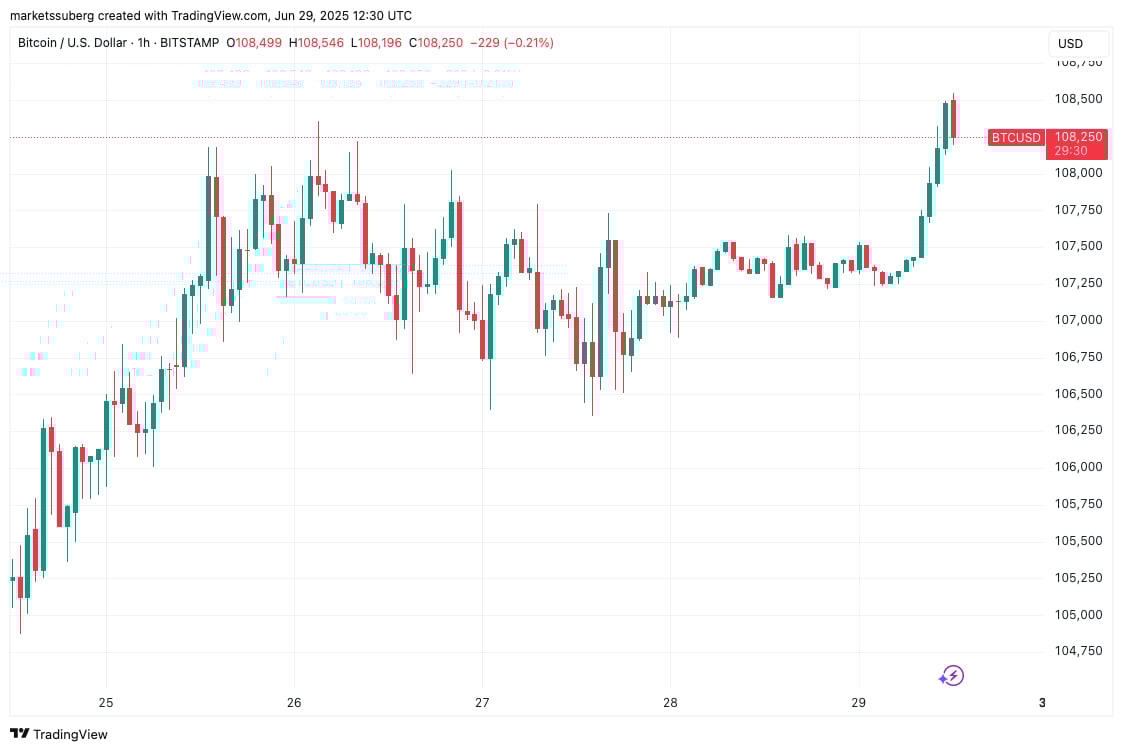Select the date label 29 on time axis
Screen dimensions: 1123x751
(x=857, y=703)
